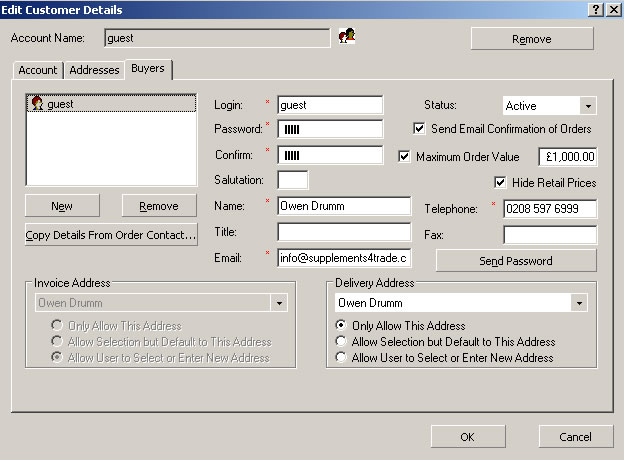Disable Hide Retail Prices checkbox
Viewport: 624px width, 460px height.
pos(501,183)
